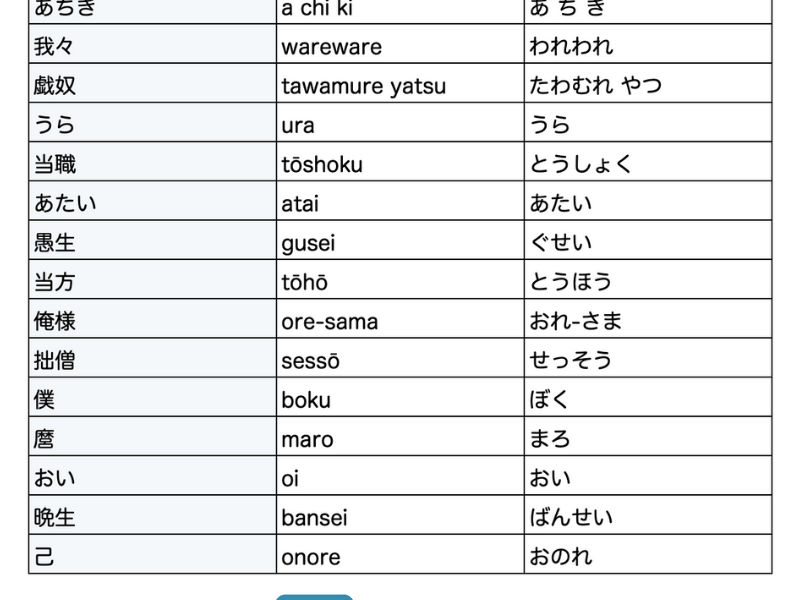Screen dimensions: 800x600
Task: Select the 'tōshoku' romaji cell
Action: point(400,164)
